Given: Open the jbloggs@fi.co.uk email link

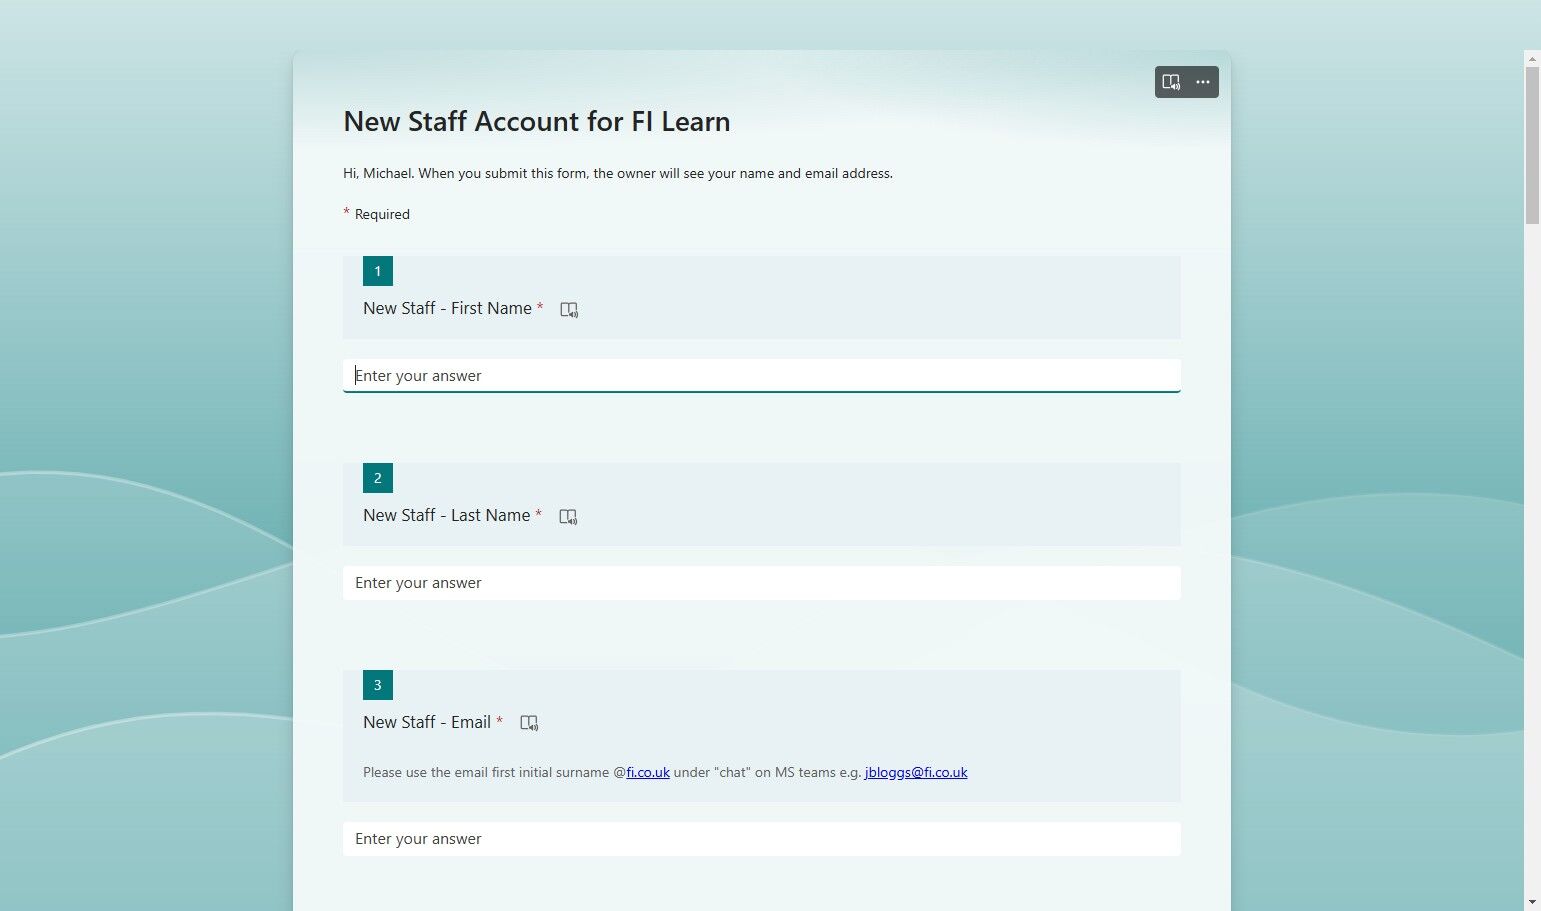Looking at the screenshot, I should [x=916, y=772].
